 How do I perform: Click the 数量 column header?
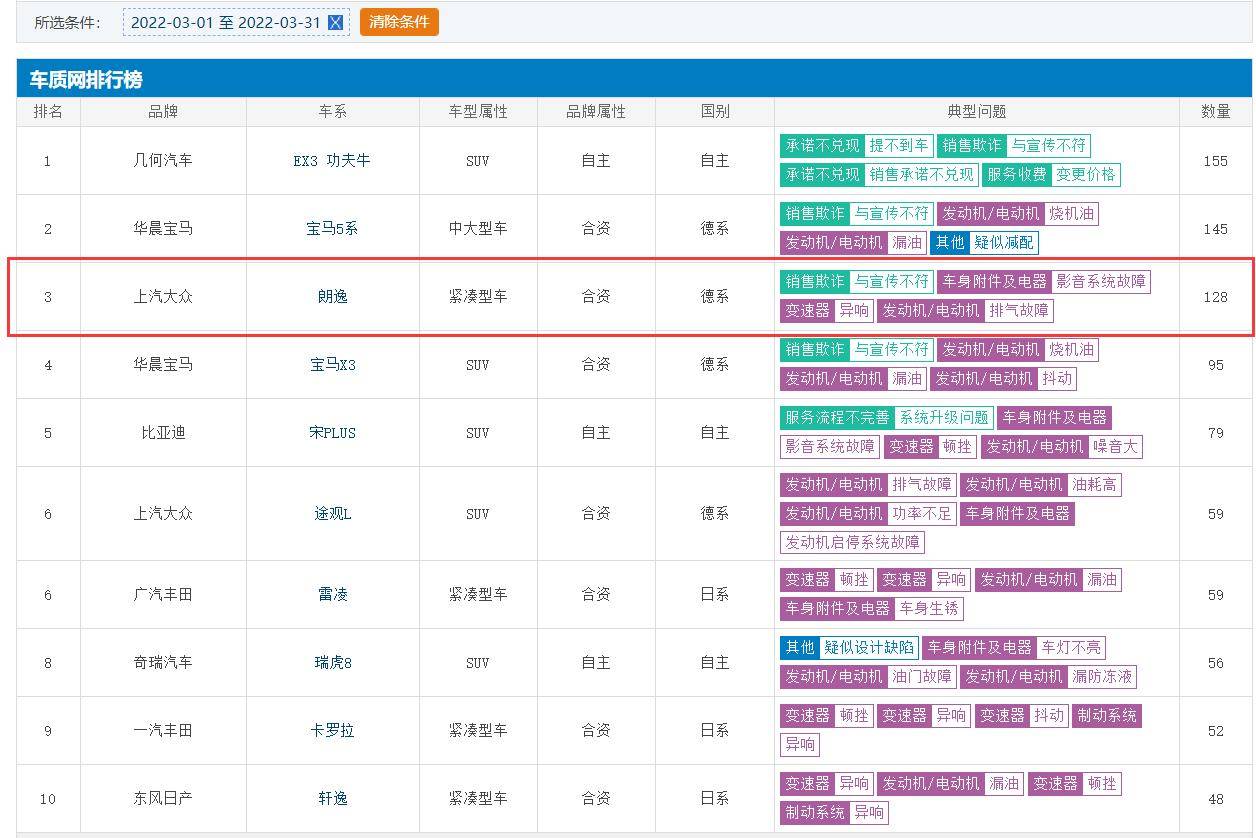(x=1215, y=112)
